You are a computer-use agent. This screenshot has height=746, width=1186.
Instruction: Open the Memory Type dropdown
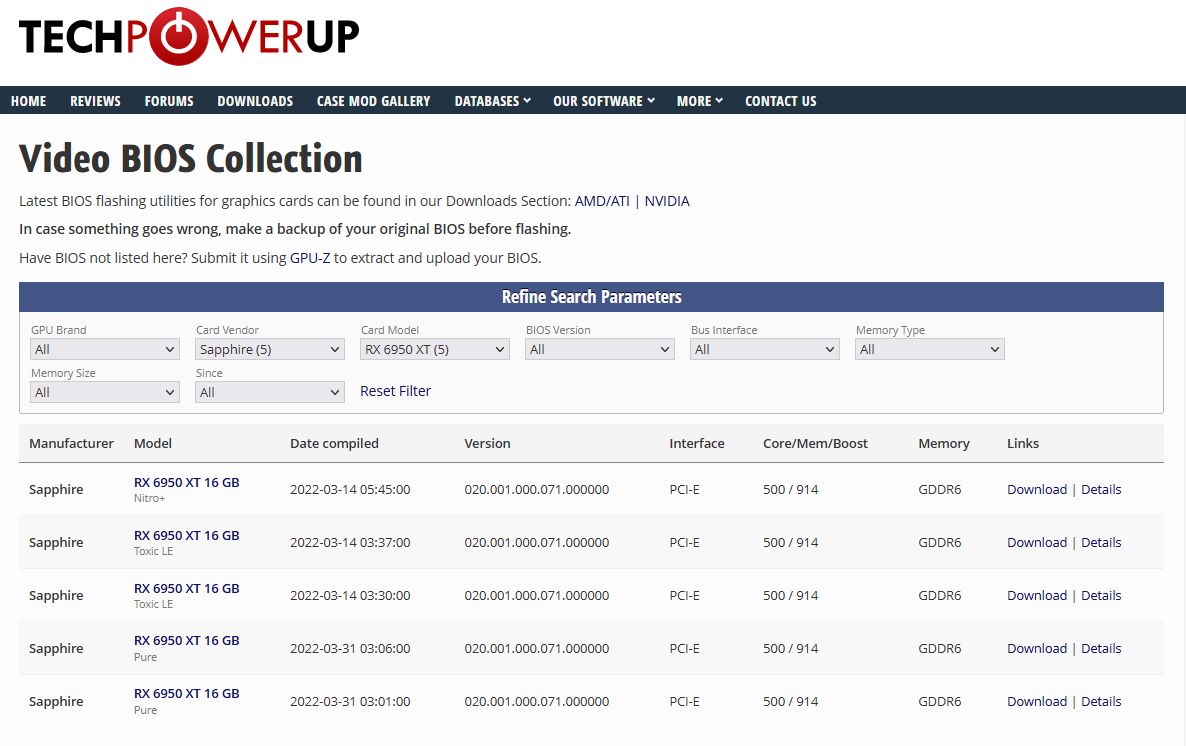coord(929,349)
